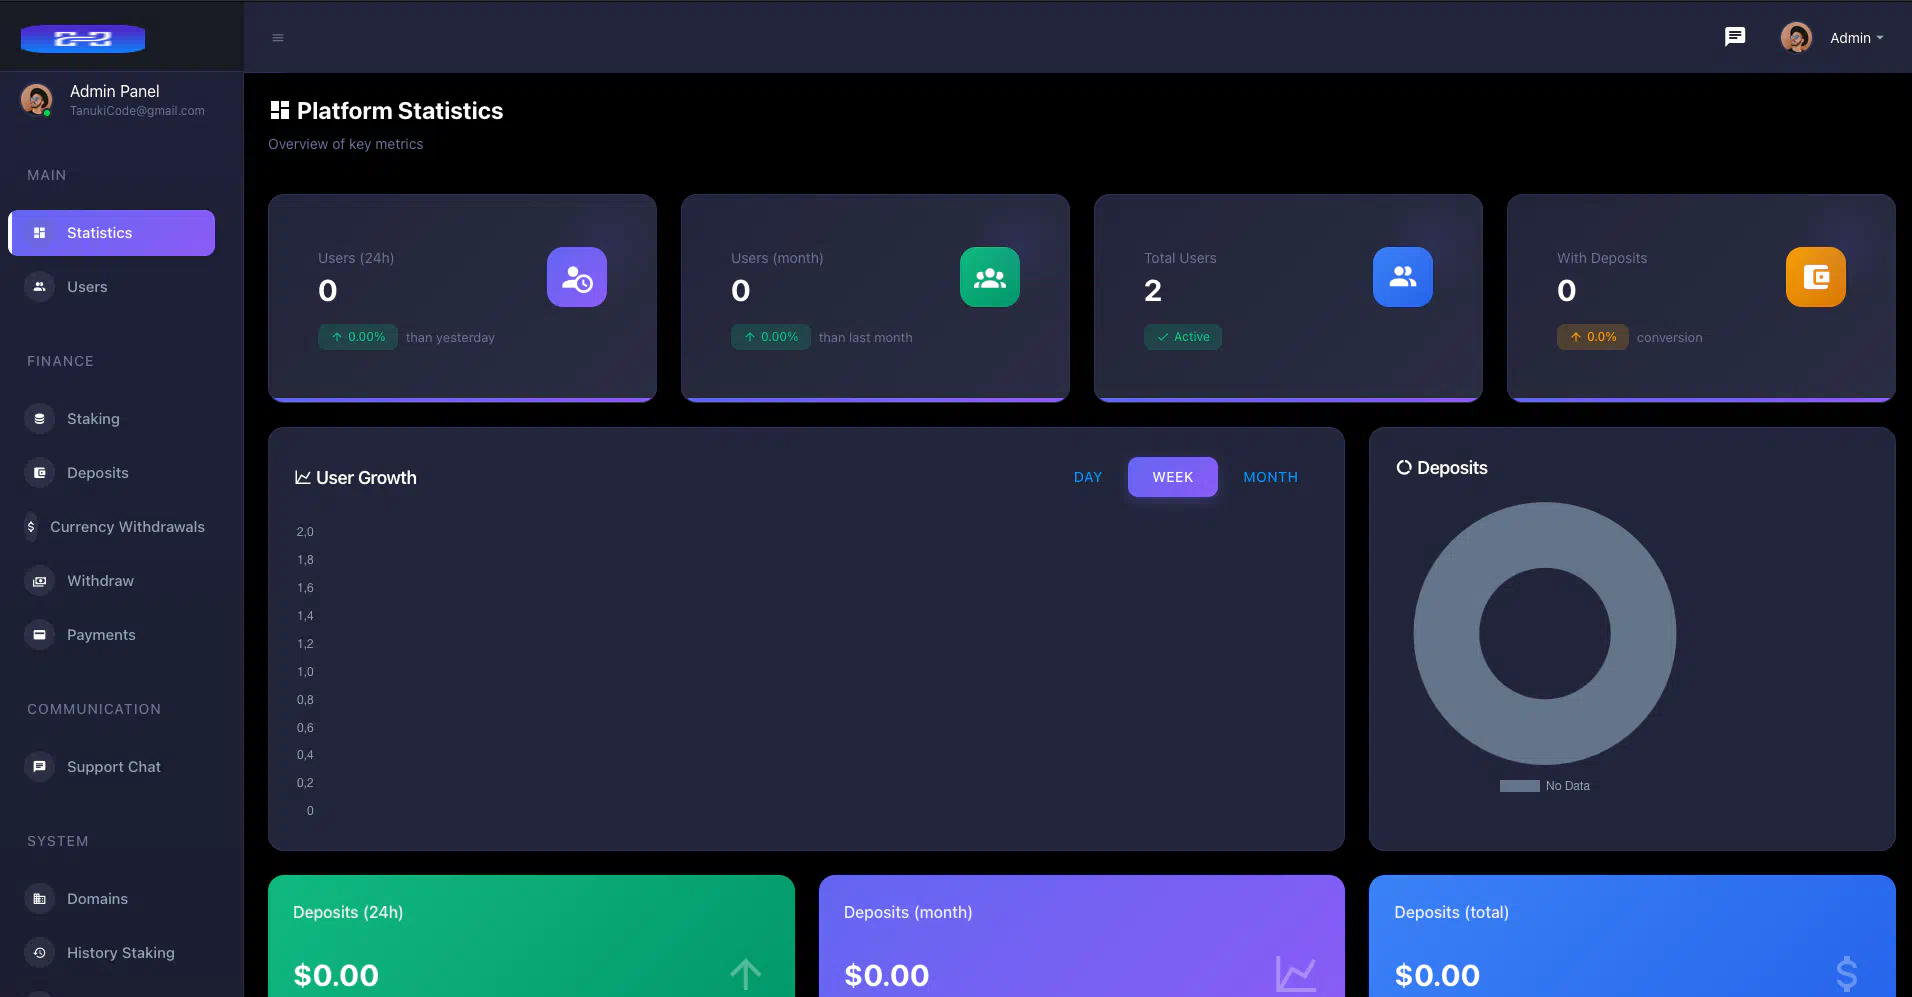Click the Support Chat icon in sidebar

[x=40, y=767]
